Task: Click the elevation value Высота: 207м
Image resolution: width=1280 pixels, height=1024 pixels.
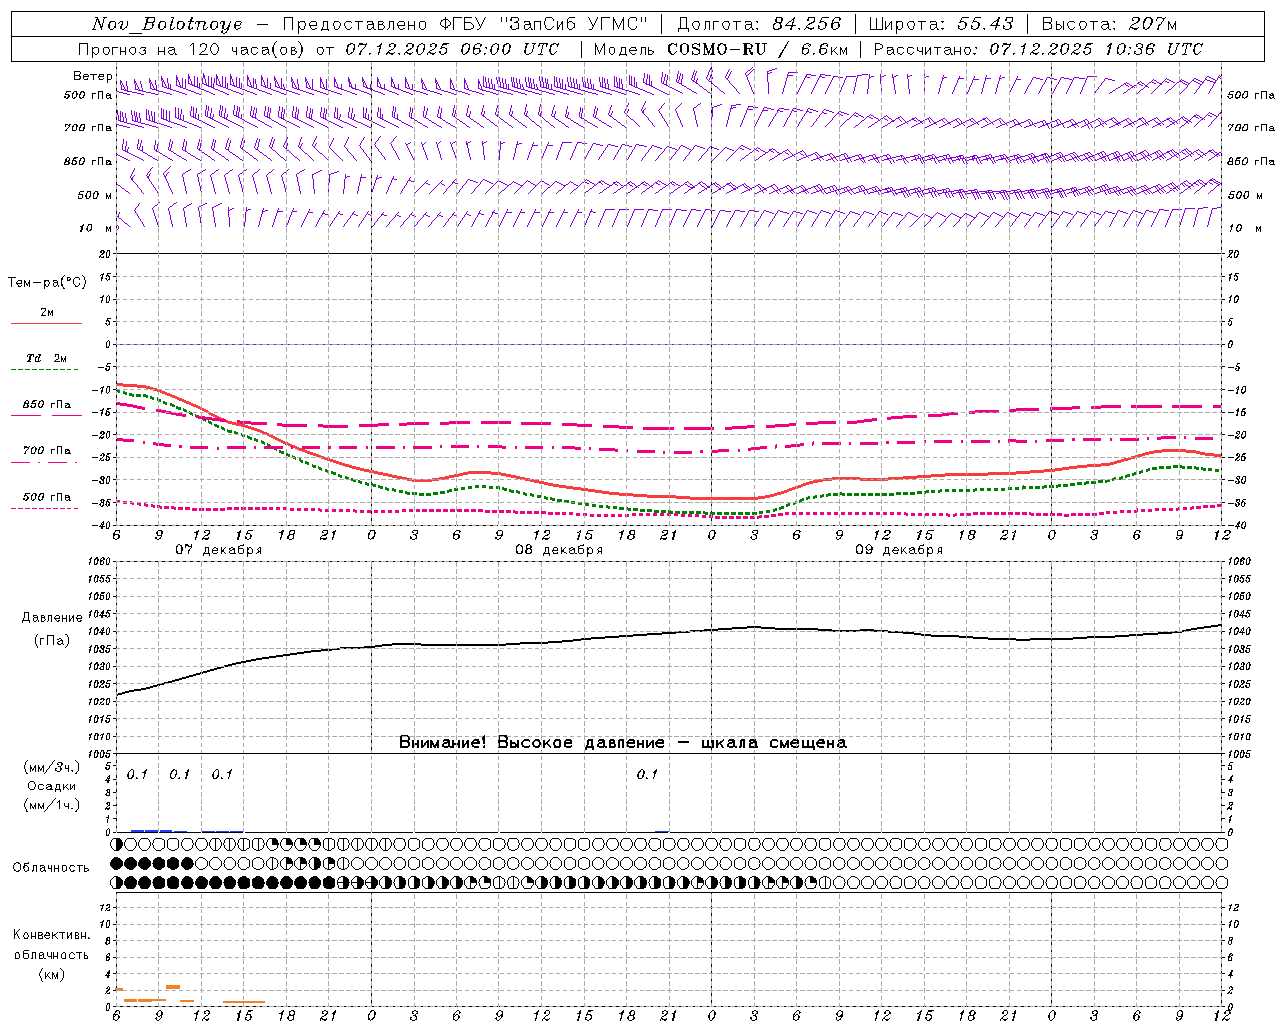Action: tap(1109, 24)
